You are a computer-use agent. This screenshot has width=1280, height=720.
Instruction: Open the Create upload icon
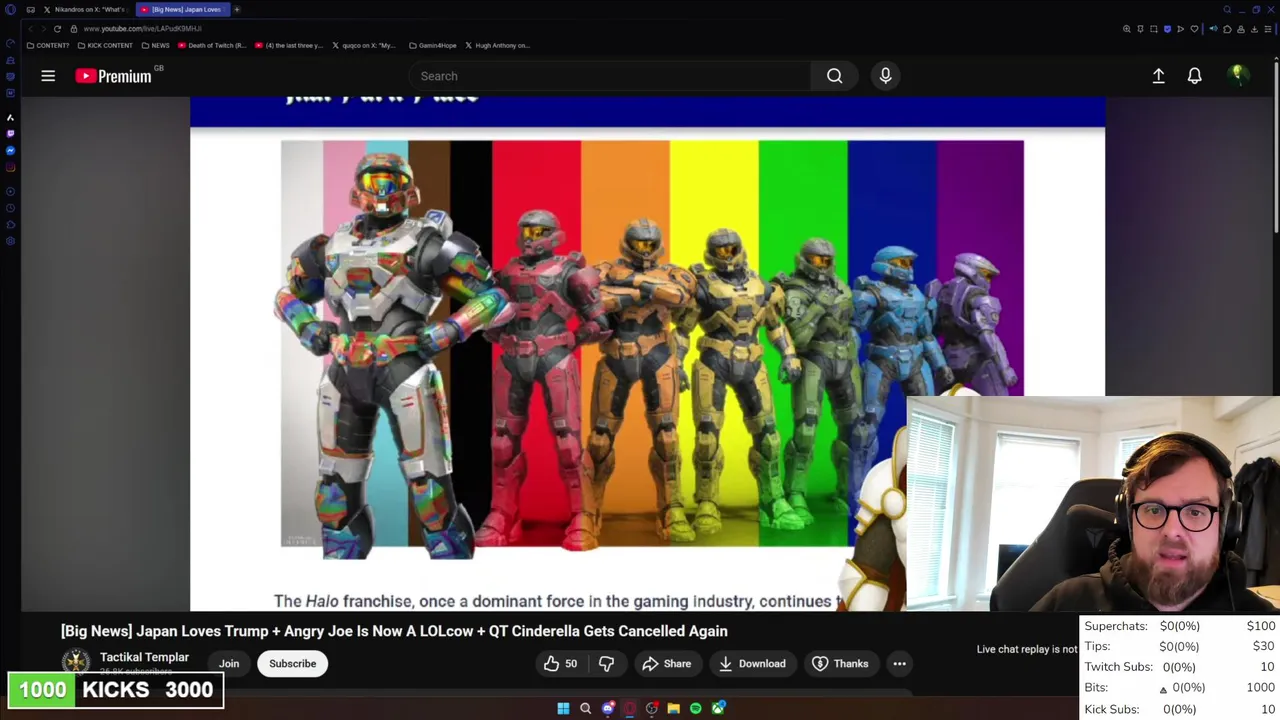(x=1158, y=76)
